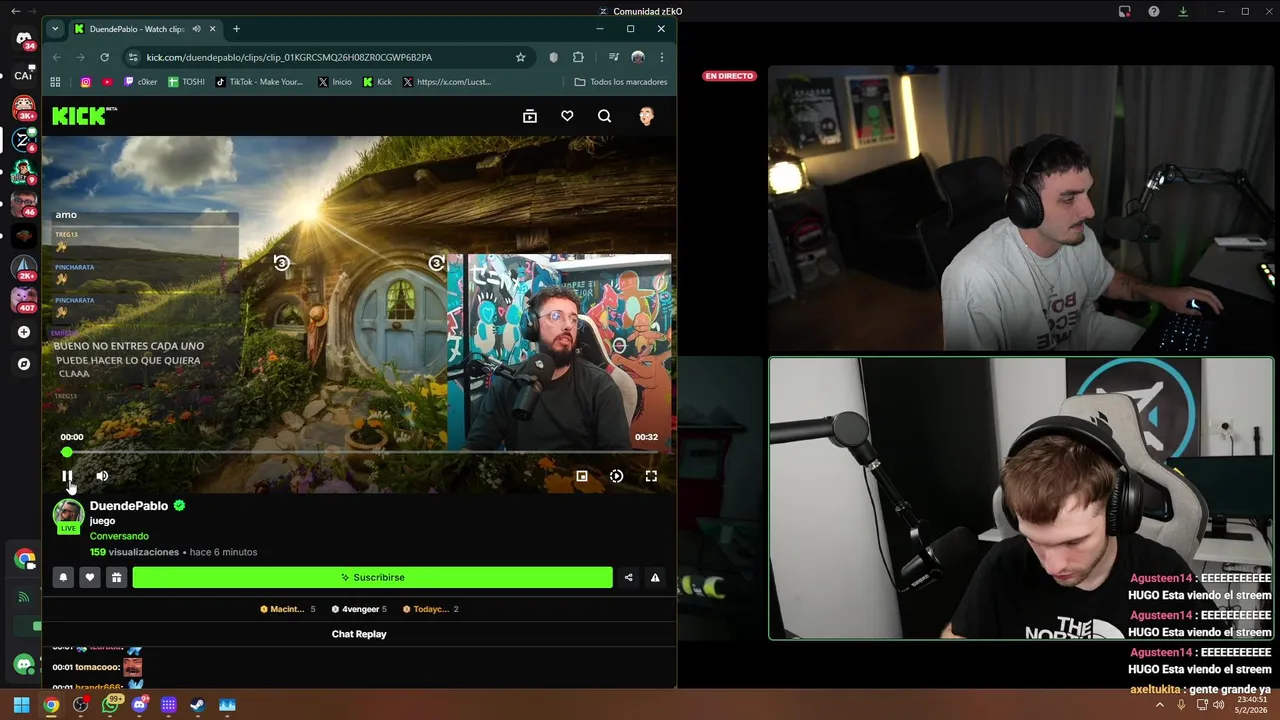Open the Kick browse/clips icon in header

530,116
